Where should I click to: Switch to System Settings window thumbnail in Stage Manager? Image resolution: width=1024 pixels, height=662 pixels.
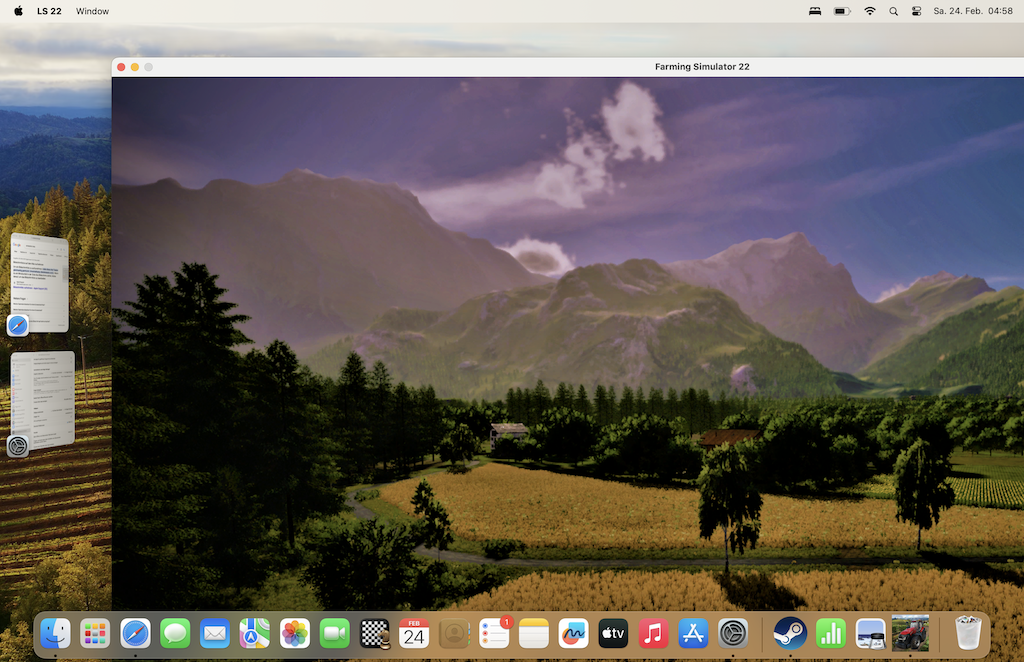(42, 400)
